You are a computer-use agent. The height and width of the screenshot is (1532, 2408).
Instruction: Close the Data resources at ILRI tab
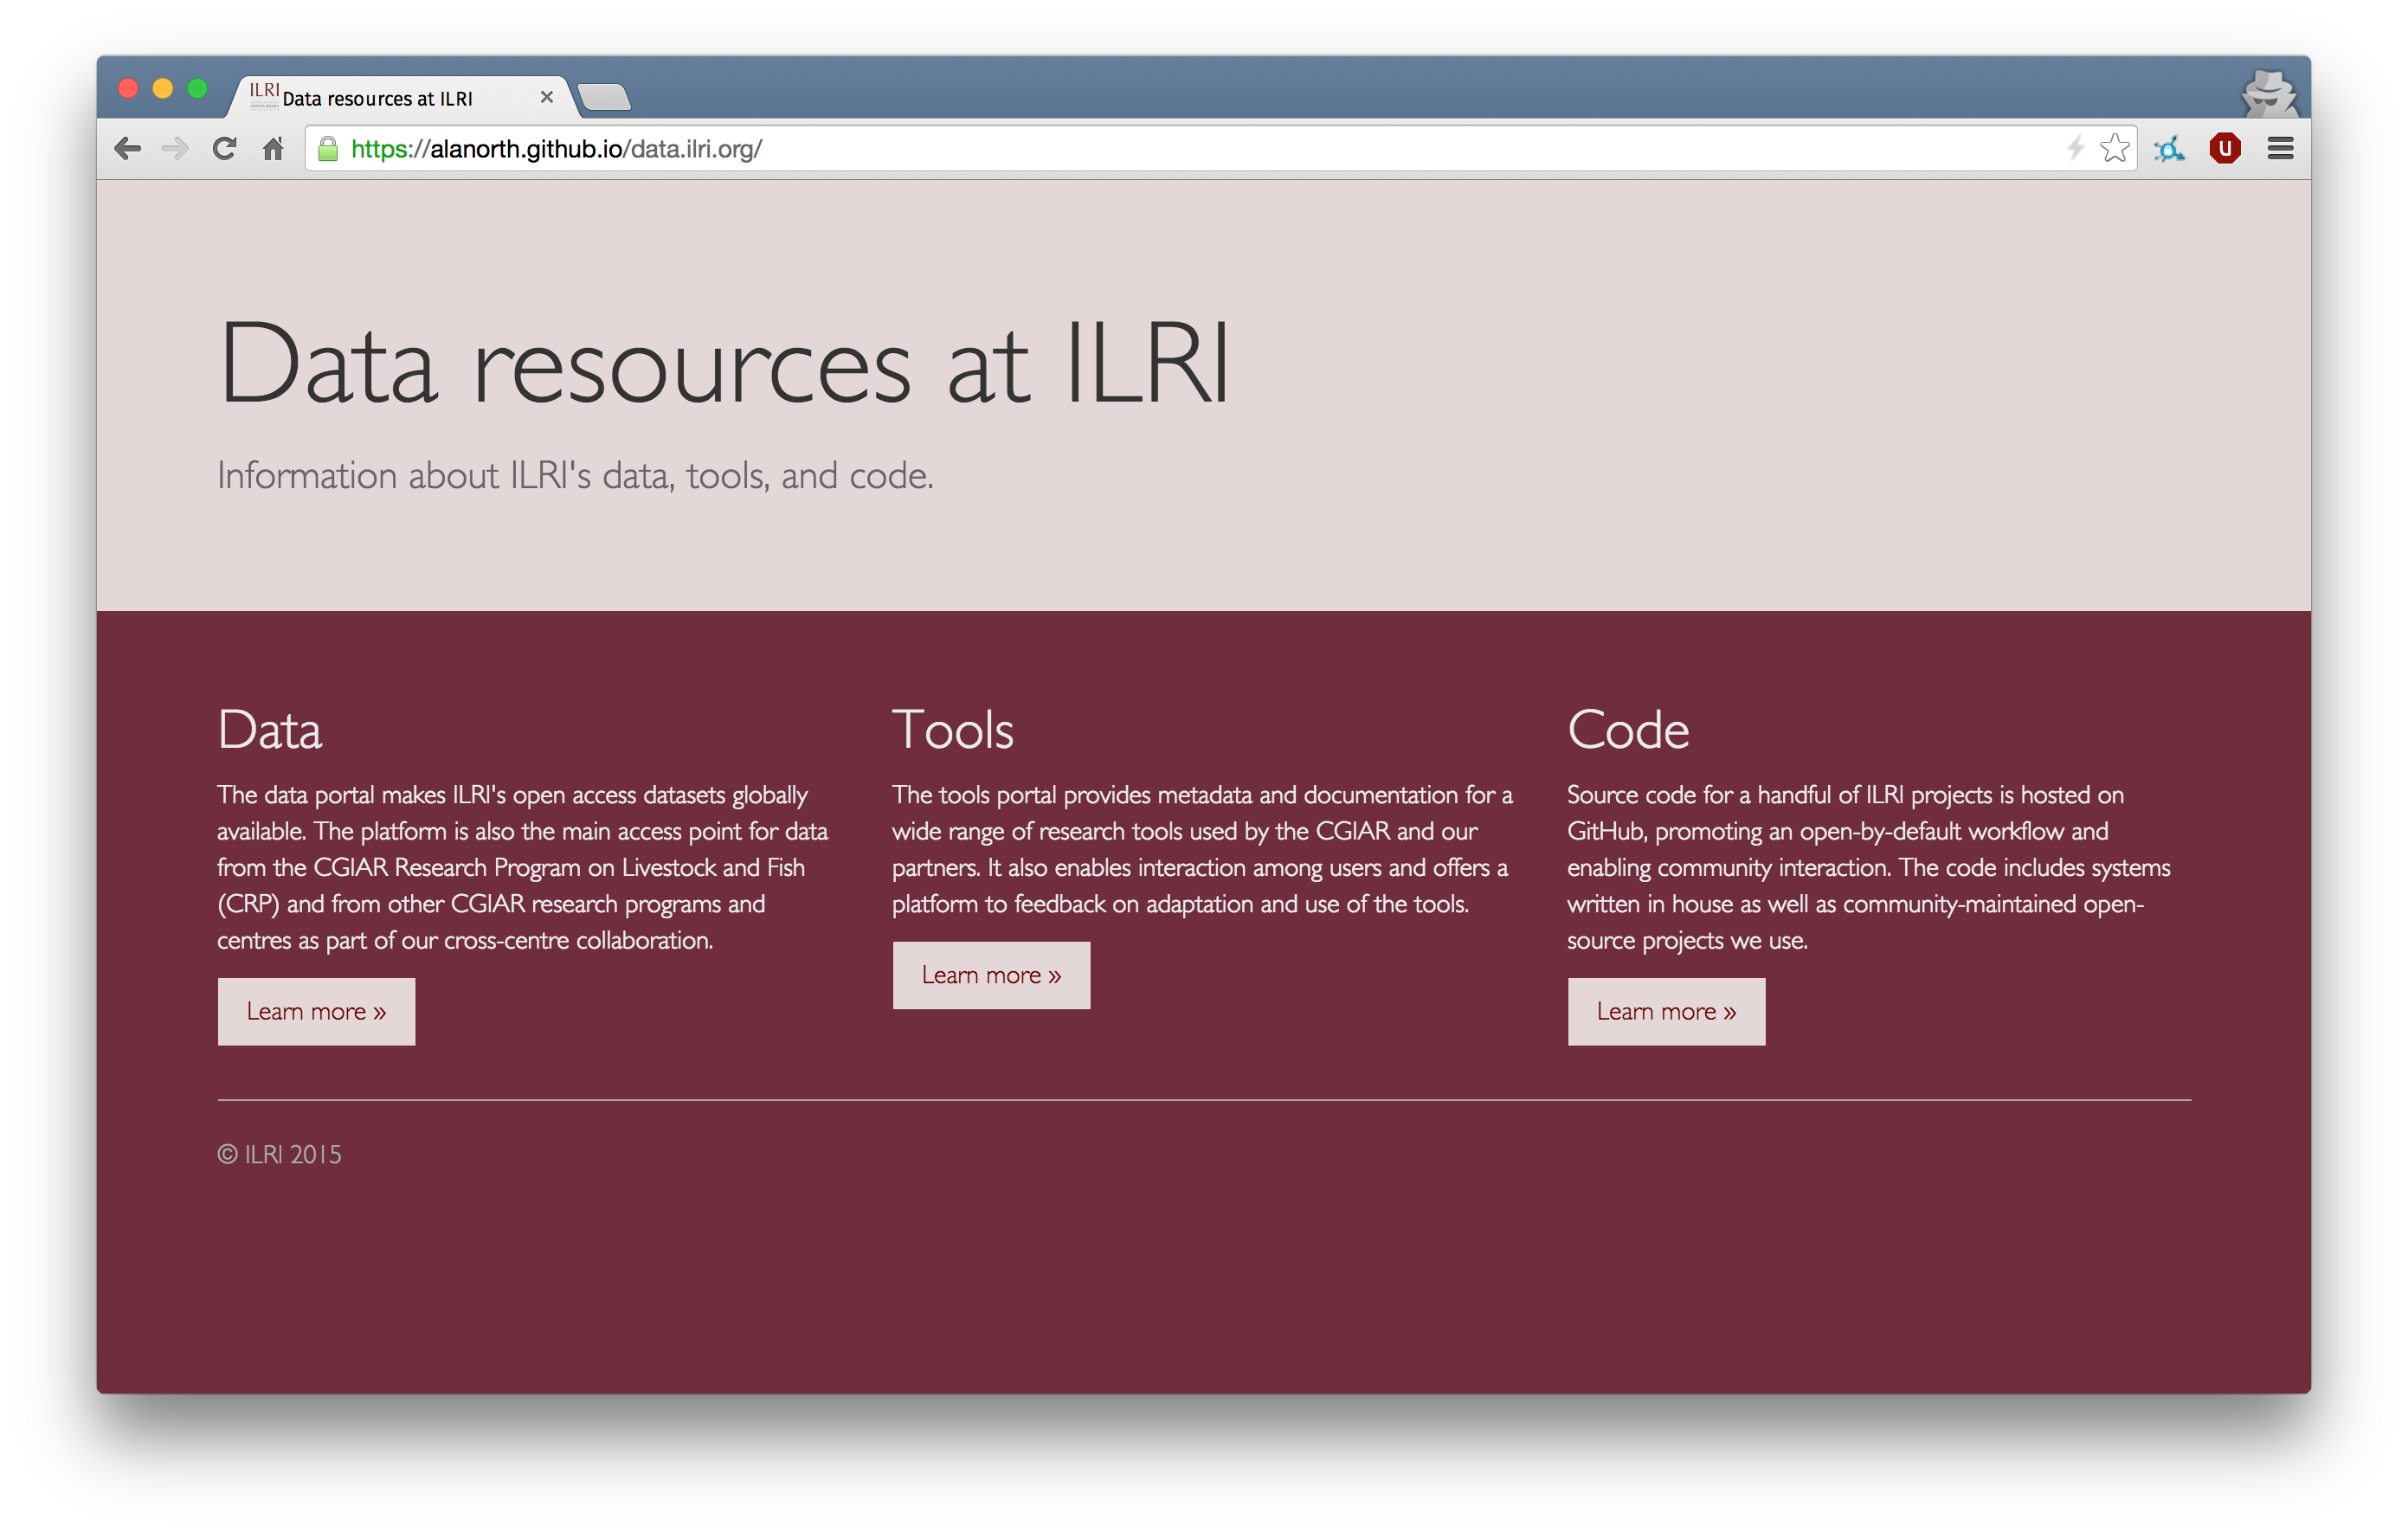tap(546, 97)
